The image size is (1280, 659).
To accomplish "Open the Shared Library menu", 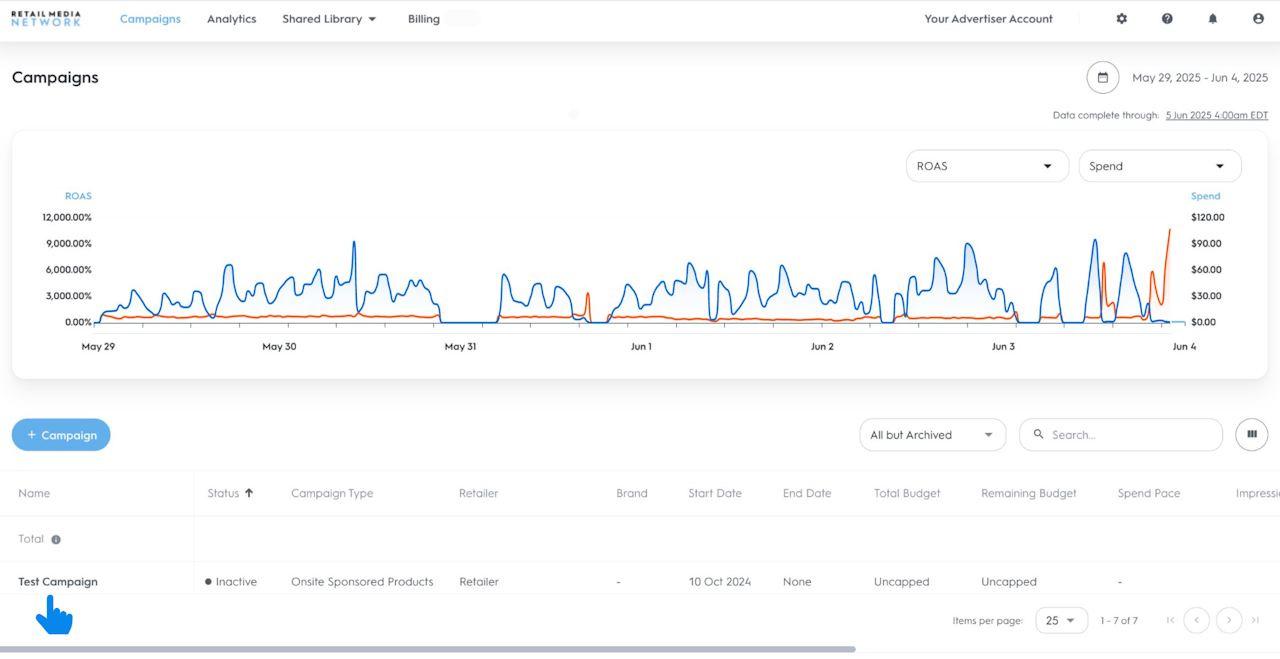I will [x=329, y=19].
